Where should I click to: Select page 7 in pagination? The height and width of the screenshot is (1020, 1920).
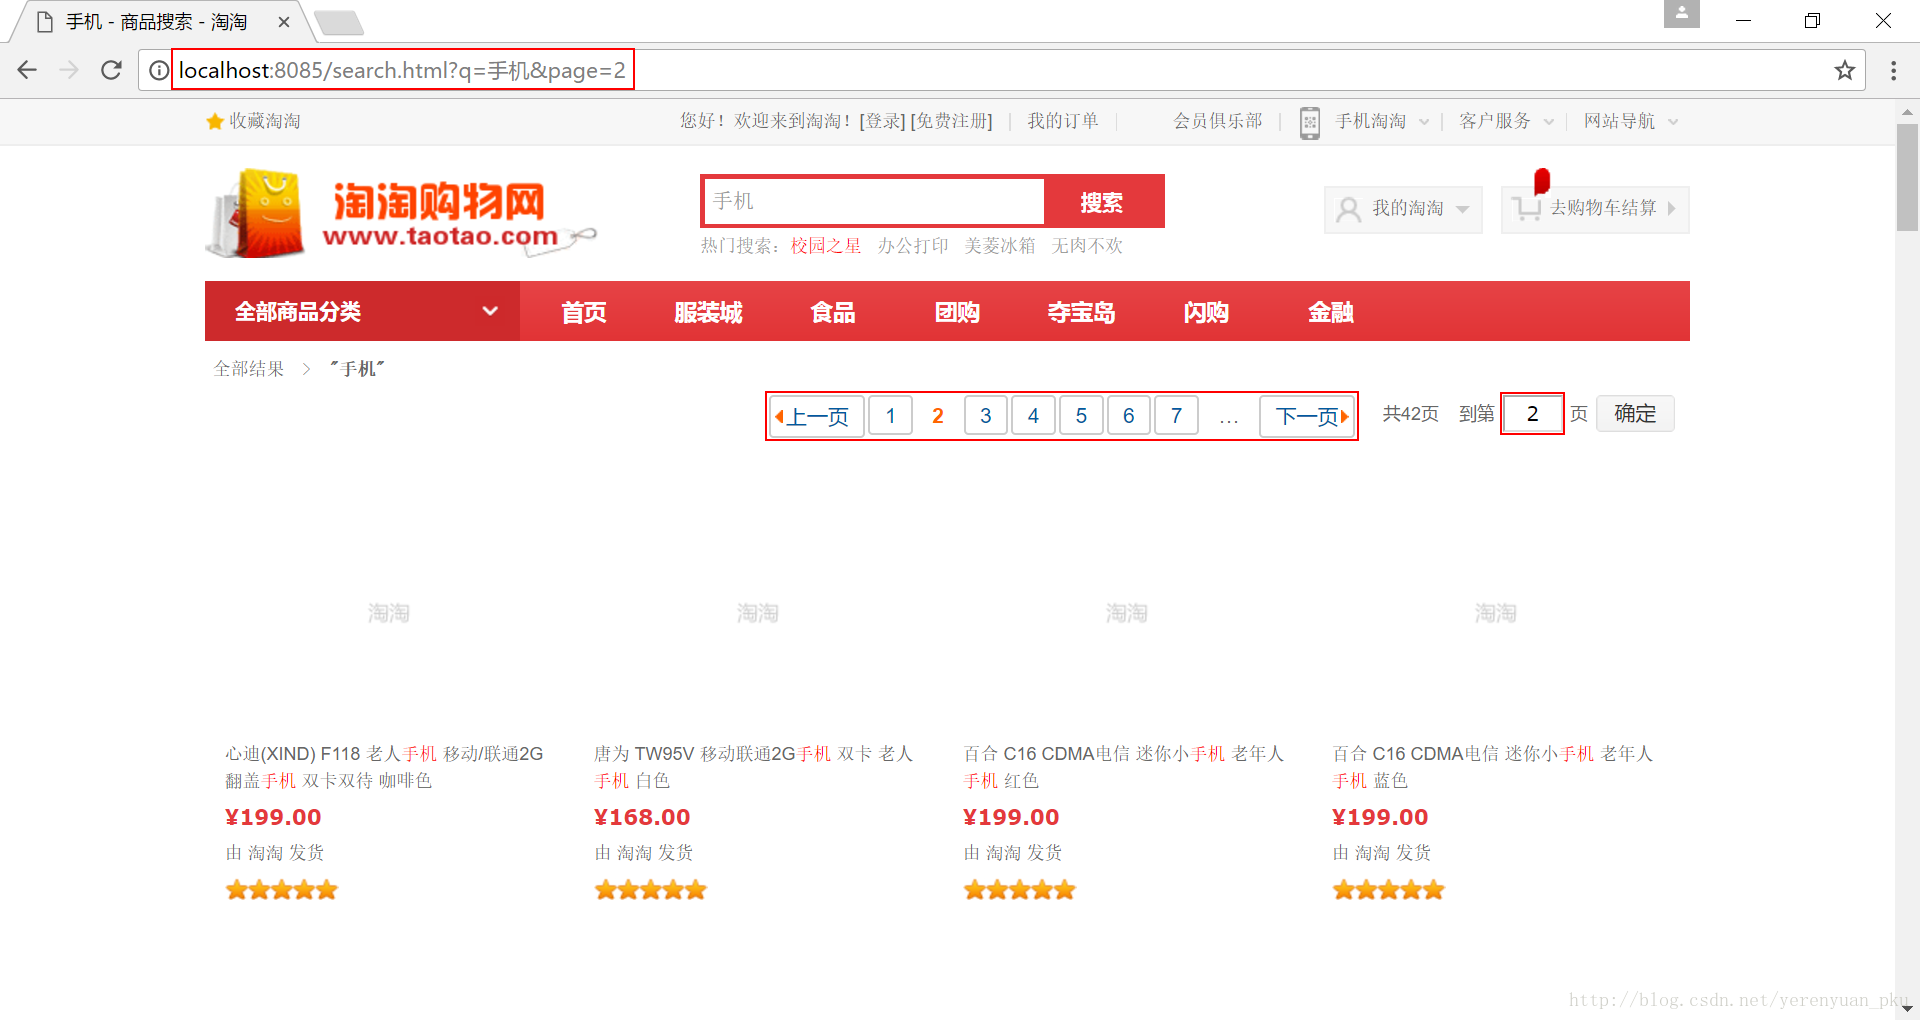point(1176,416)
